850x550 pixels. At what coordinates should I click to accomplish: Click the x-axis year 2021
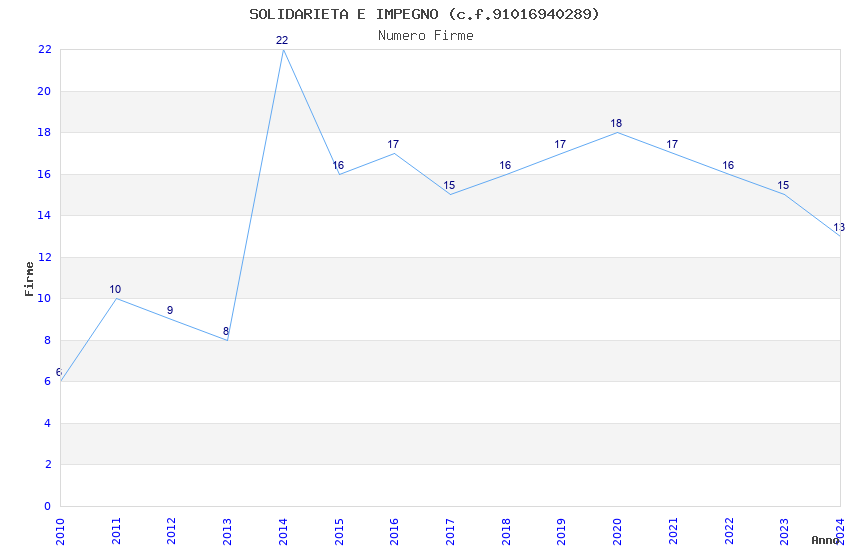click(x=673, y=532)
